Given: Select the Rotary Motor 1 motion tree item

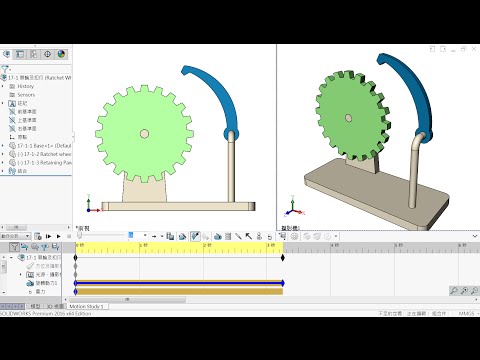Looking at the screenshot, I should pos(42,283).
